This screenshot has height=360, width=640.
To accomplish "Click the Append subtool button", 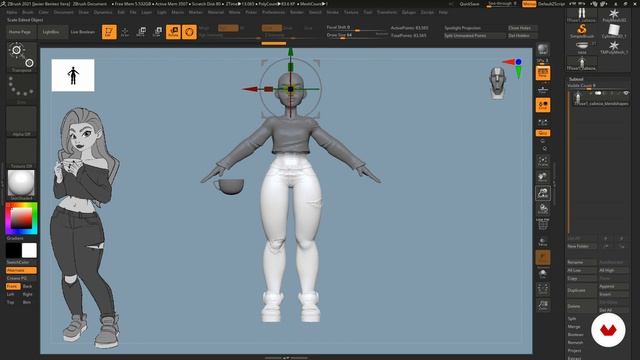I will pyautogui.click(x=613, y=287).
